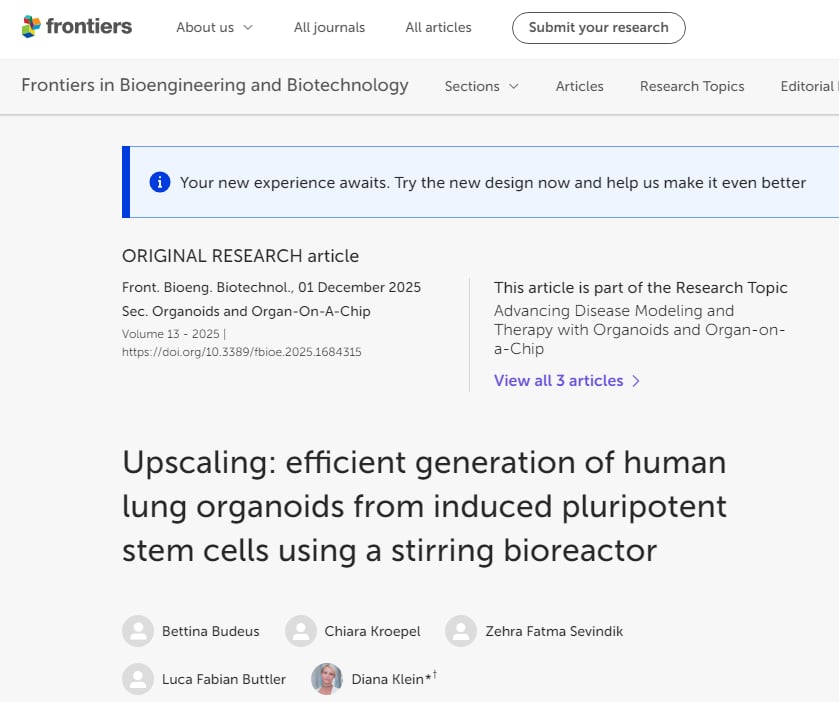
Task: Click the View all 3 articles link
Action: (558, 381)
